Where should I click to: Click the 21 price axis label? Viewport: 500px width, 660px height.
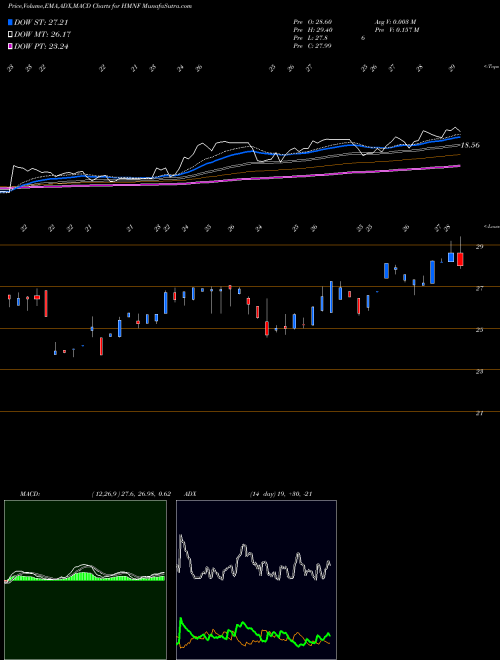(479, 413)
